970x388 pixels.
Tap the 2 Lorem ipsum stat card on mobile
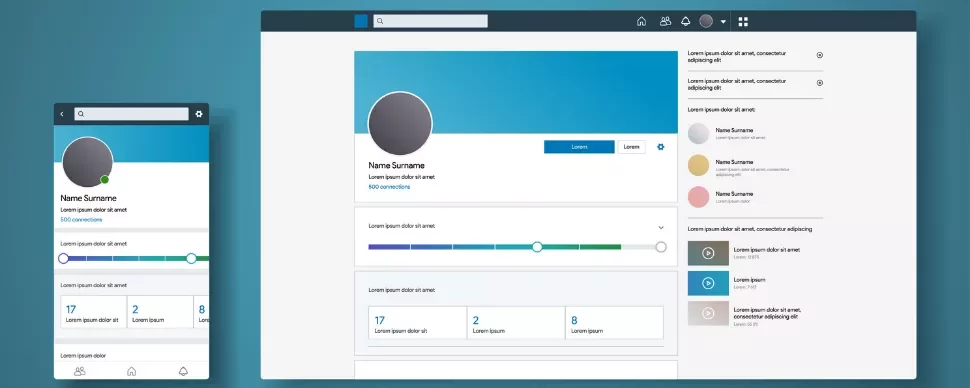coord(160,312)
